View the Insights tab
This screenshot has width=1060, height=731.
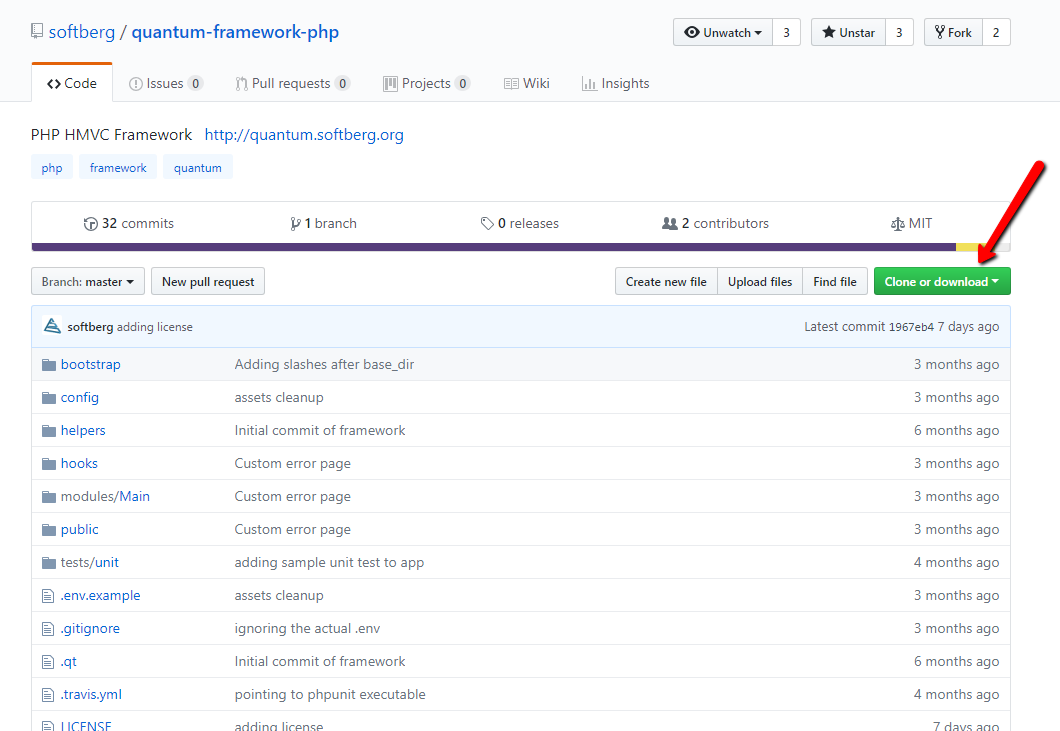point(615,83)
